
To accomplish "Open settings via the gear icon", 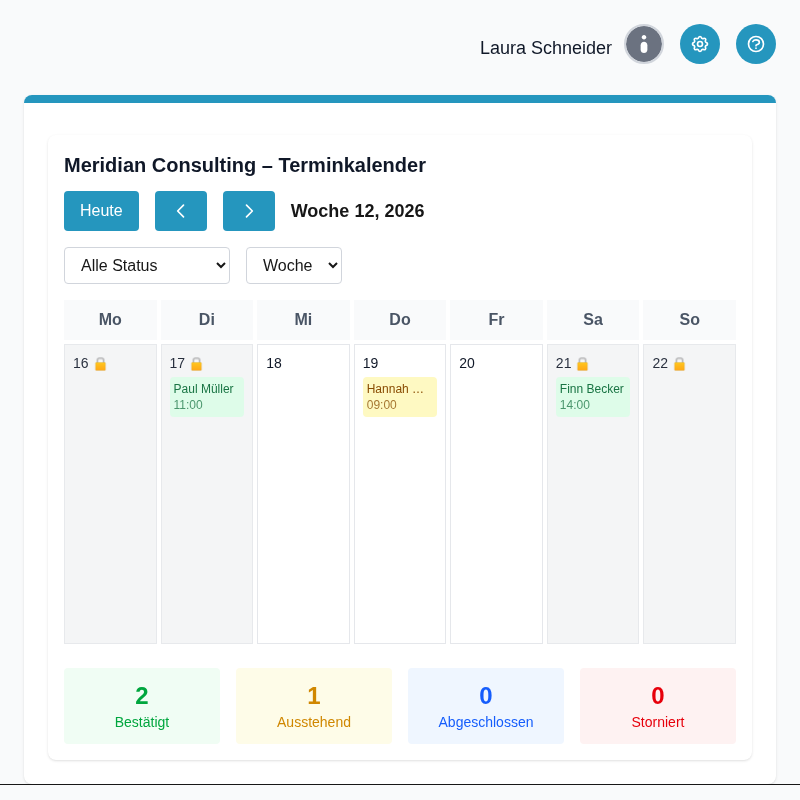I will (700, 44).
